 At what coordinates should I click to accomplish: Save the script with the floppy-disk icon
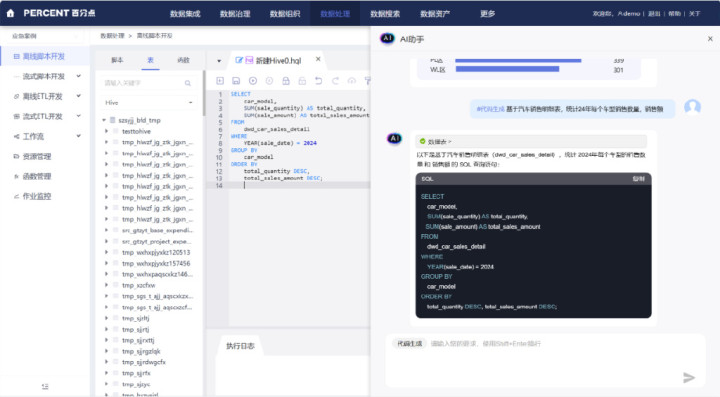236,81
